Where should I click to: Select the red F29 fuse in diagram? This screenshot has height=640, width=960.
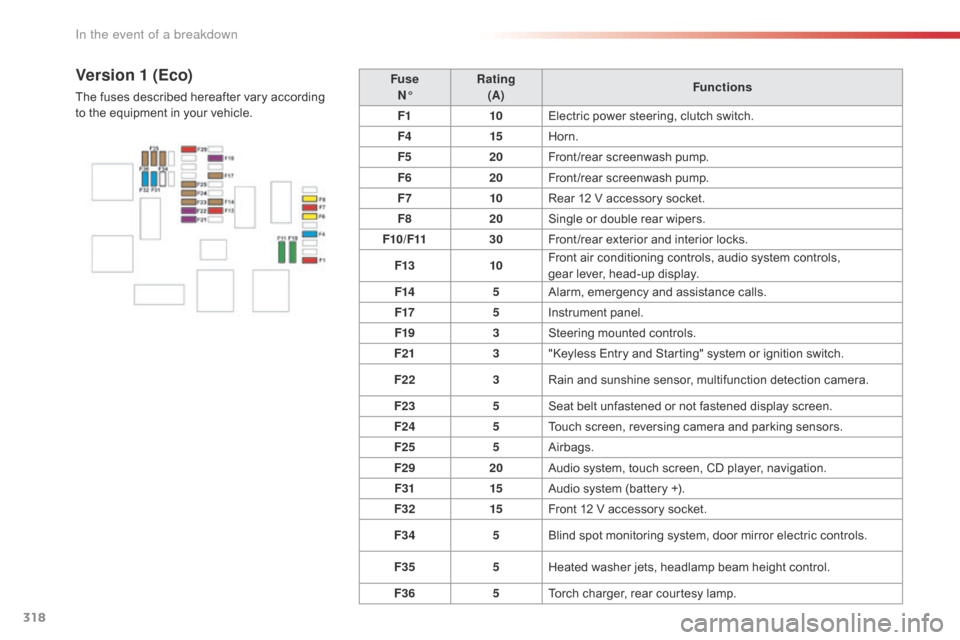[x=188, y=149]
